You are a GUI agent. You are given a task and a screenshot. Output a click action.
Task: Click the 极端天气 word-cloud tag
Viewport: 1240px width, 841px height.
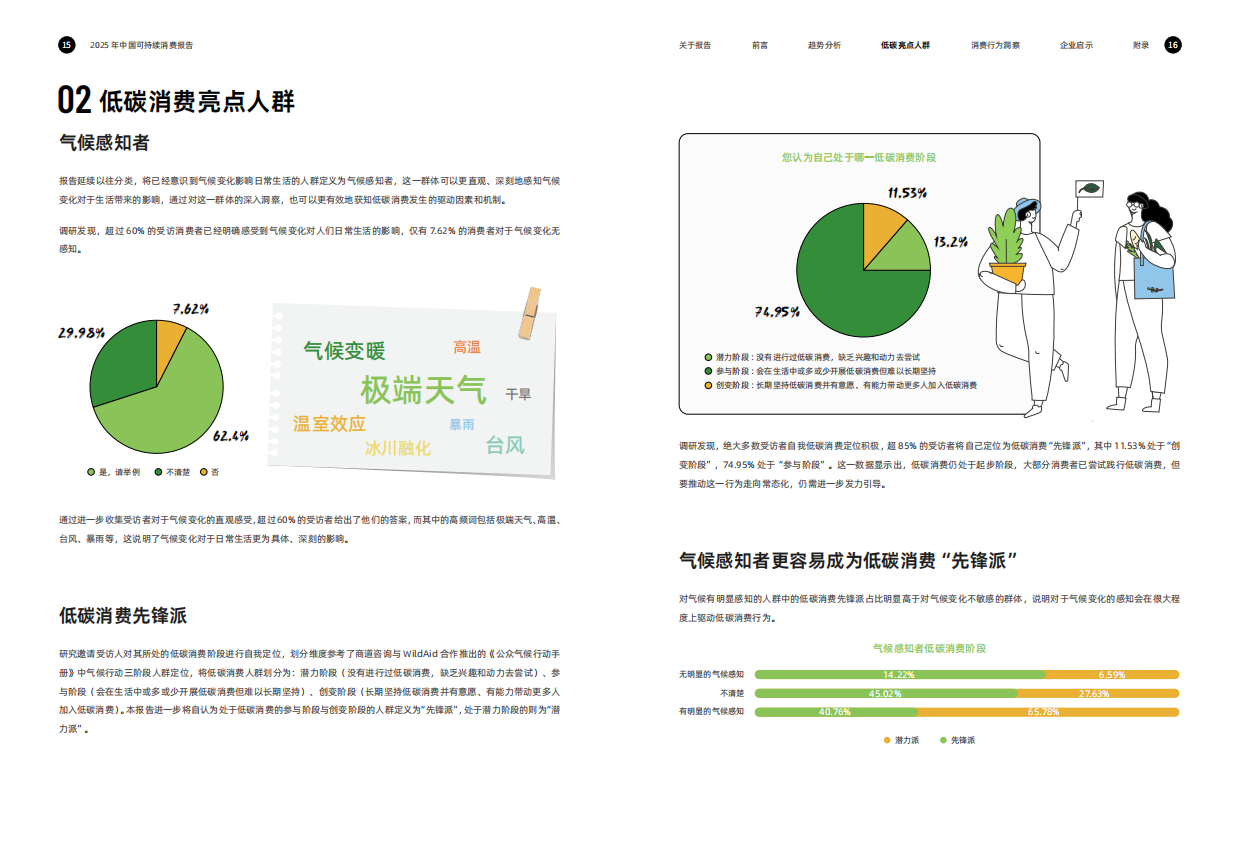(422, 388)
